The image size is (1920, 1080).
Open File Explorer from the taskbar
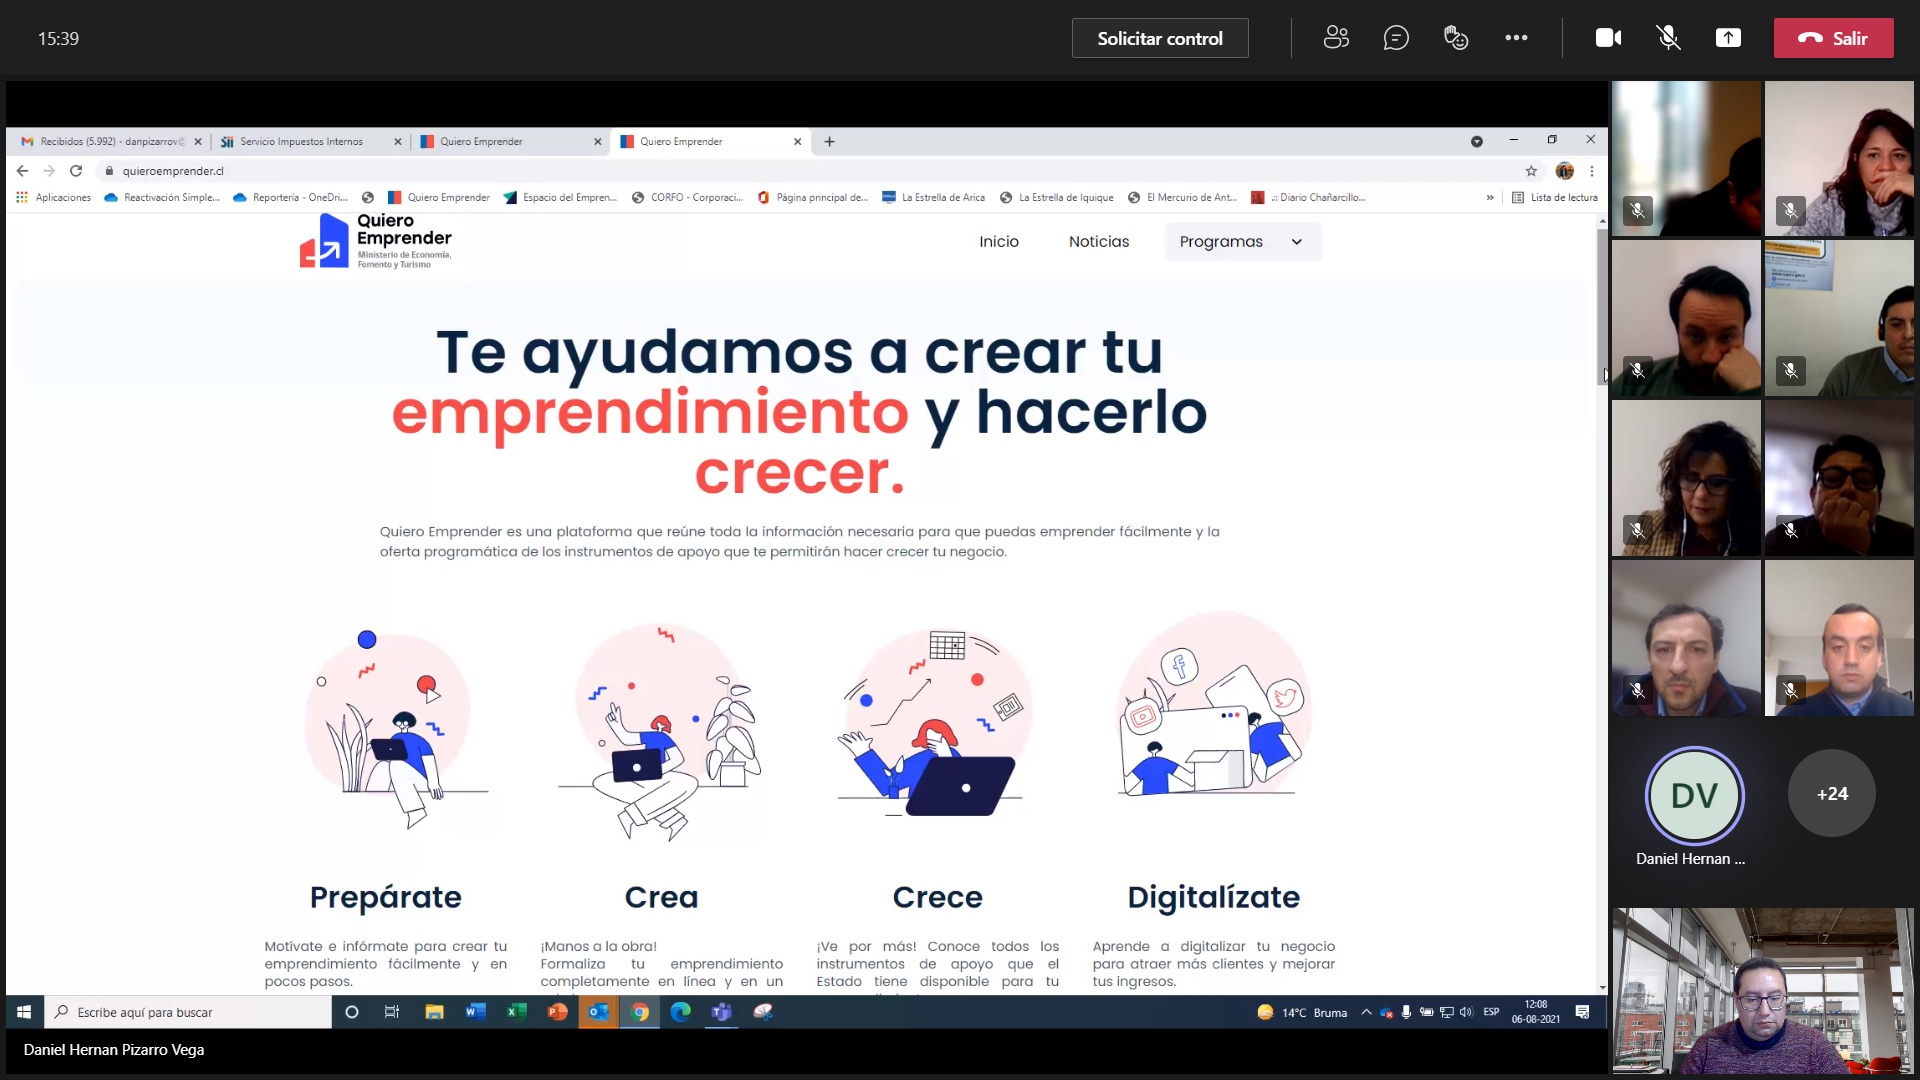[x=434, y=1012]
